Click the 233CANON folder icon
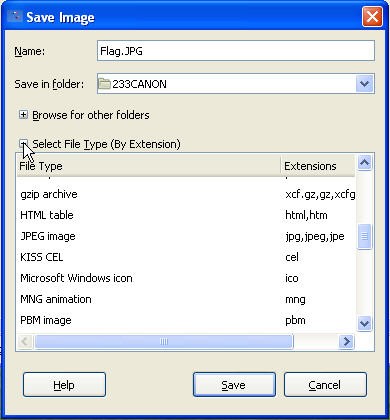The height and width of the screenshot is (420, 390). (104, 84)
